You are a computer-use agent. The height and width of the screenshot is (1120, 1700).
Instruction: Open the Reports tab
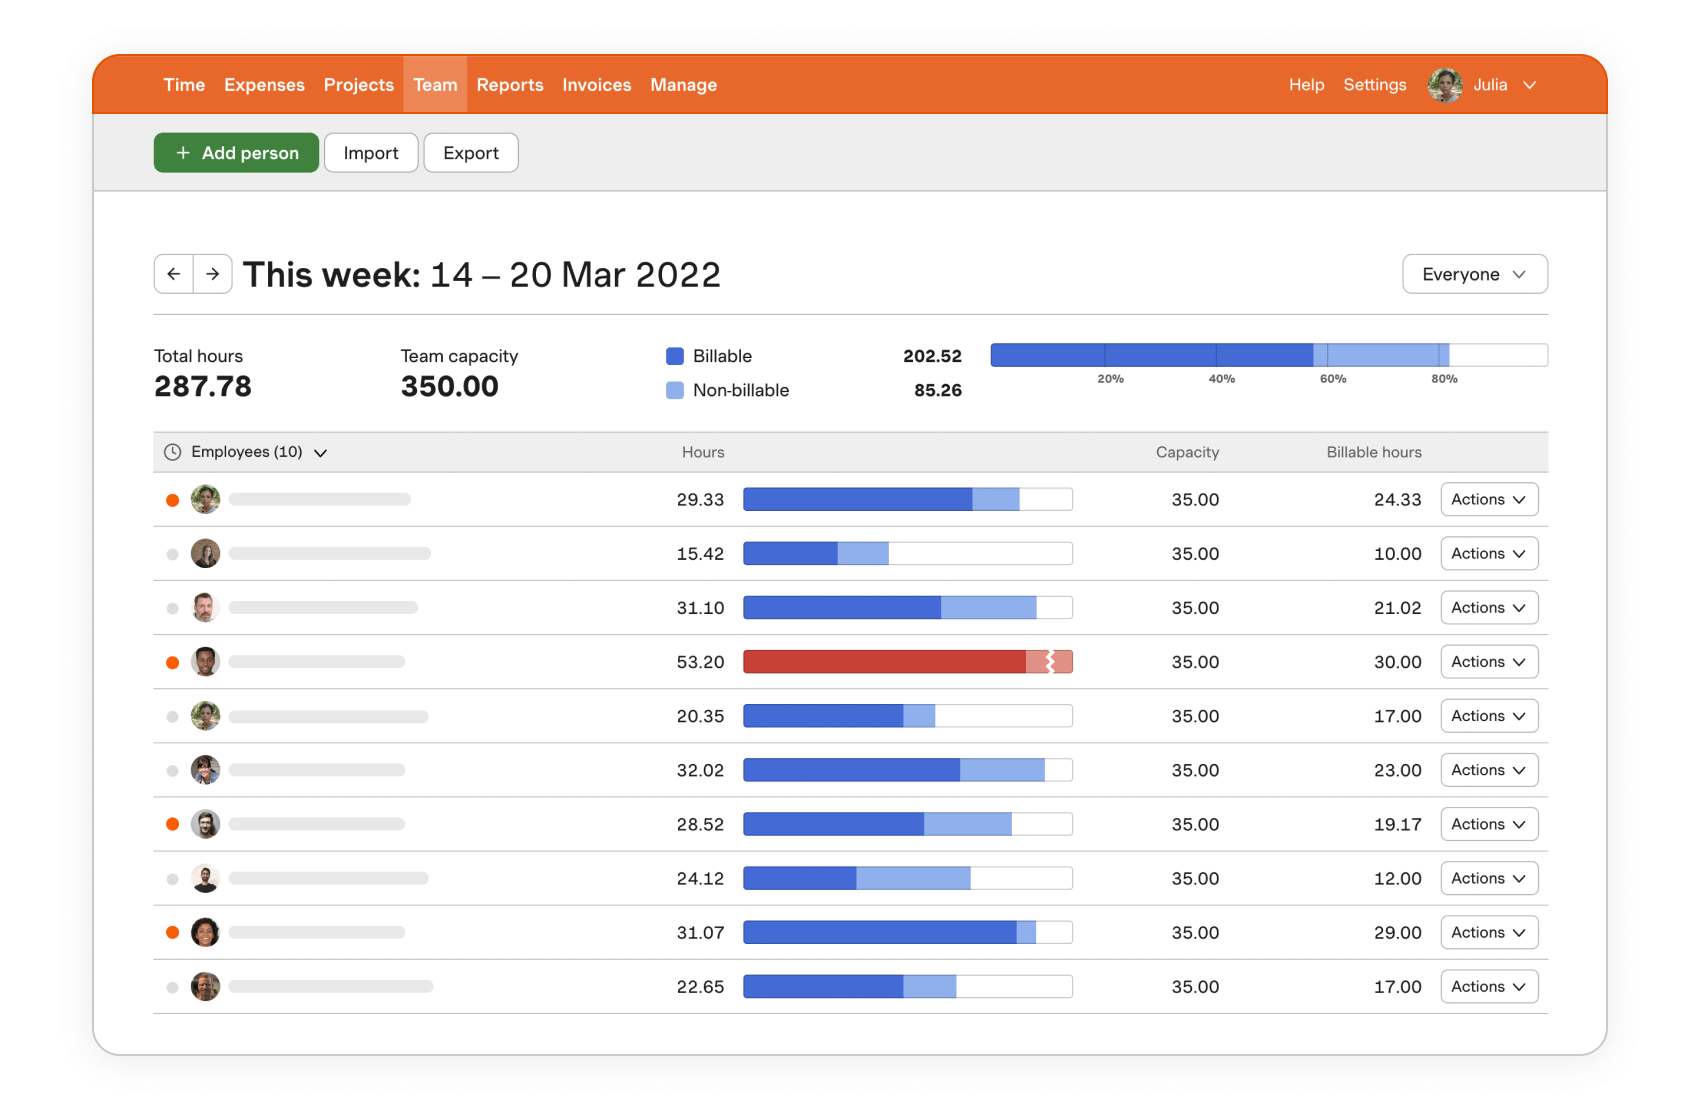pos(509,85)
